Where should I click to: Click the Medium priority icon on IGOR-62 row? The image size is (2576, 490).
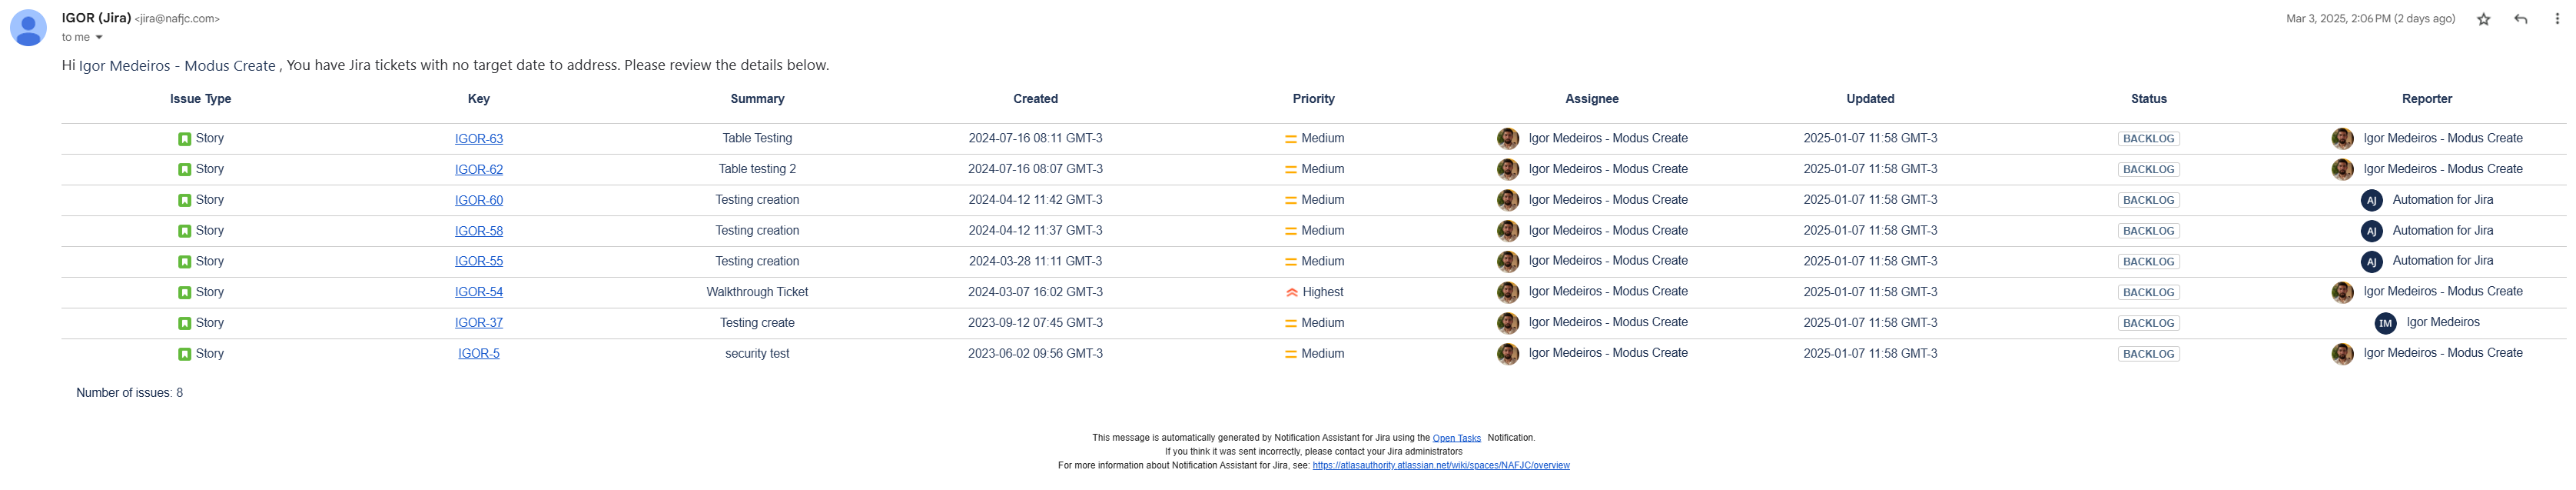[1291, 169]
